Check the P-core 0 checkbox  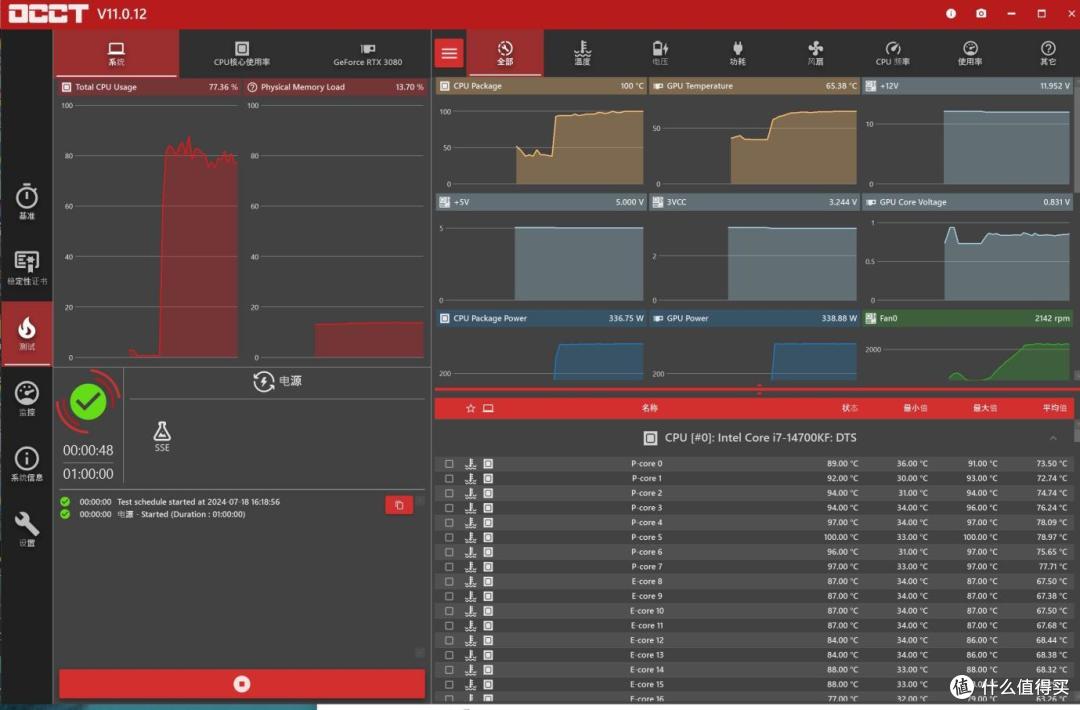tap(449, 464)
